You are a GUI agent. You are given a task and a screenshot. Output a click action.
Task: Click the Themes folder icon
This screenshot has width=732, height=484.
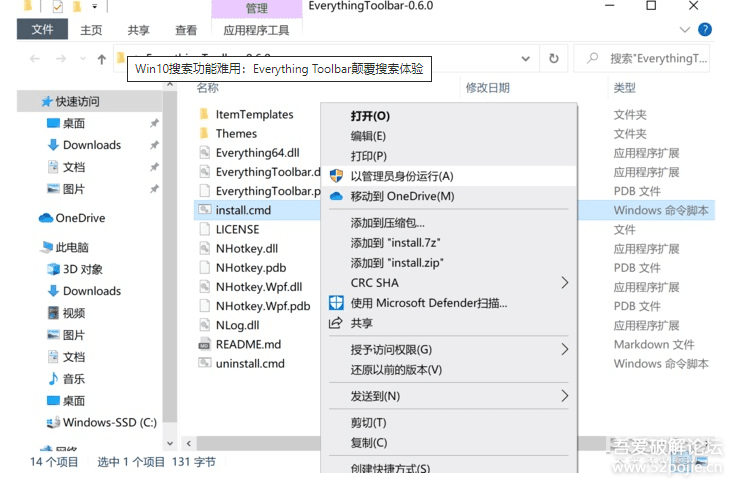point(203,134)
